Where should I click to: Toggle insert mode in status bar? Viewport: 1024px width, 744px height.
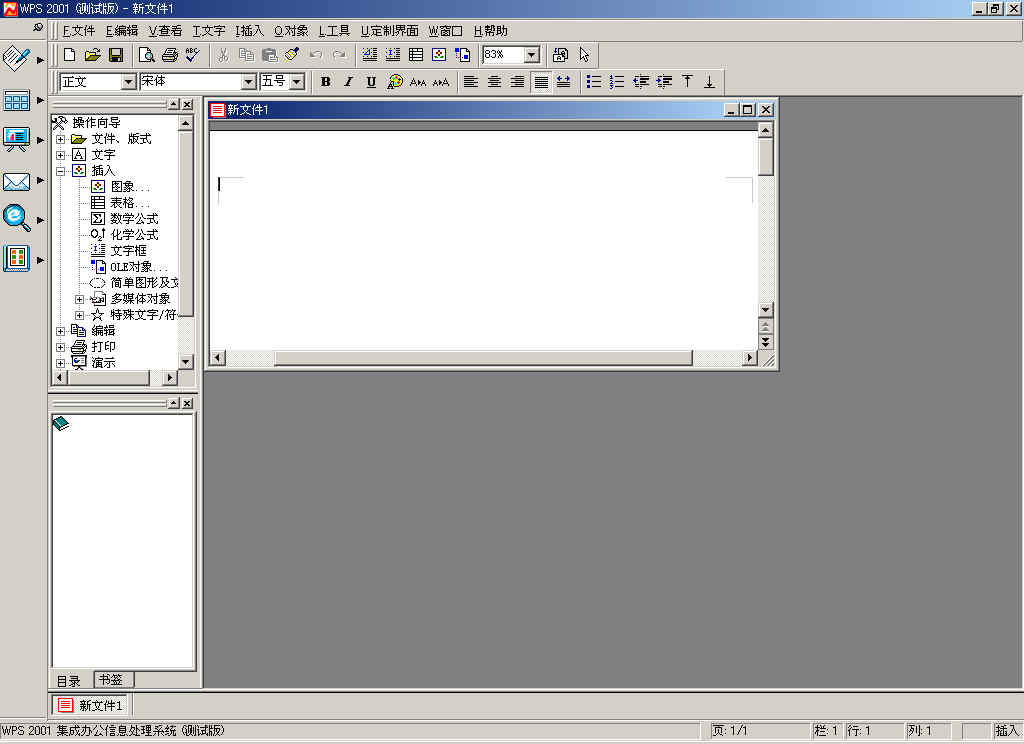[1006, 730]
